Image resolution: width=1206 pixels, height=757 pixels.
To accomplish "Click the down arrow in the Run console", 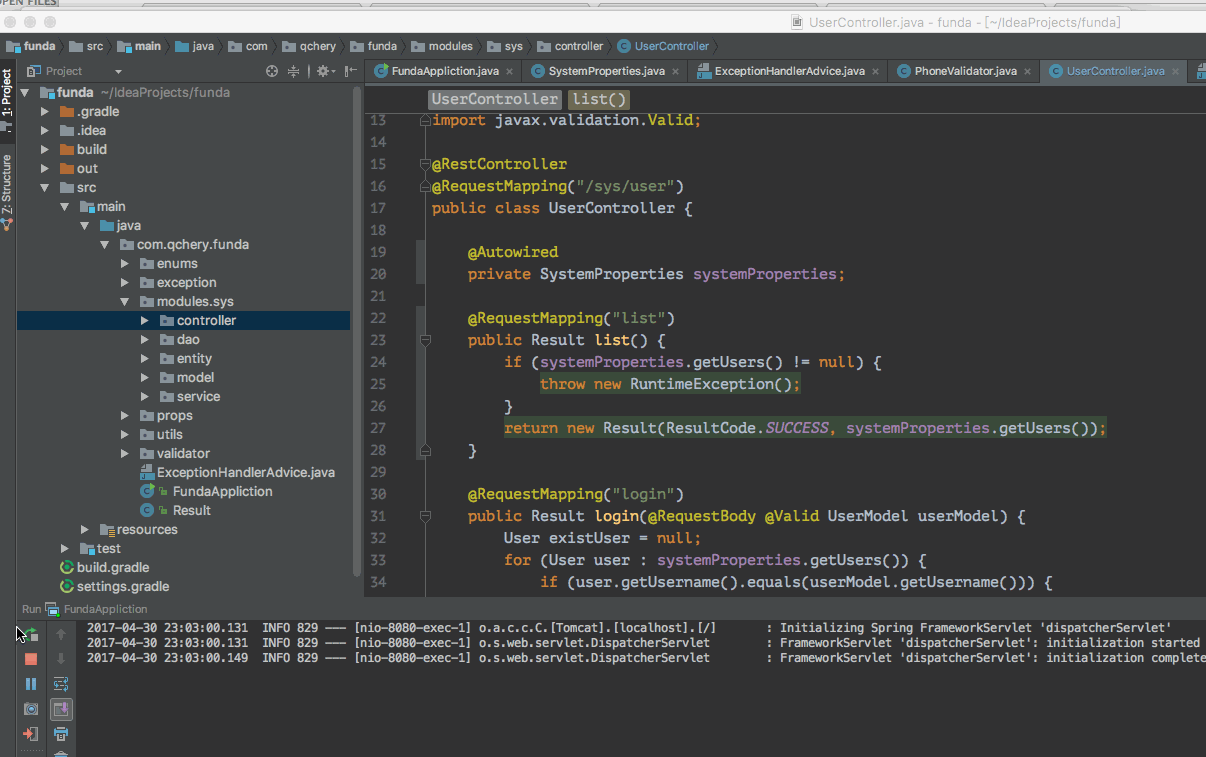I will pyautogui.click(x=61, y=659).
